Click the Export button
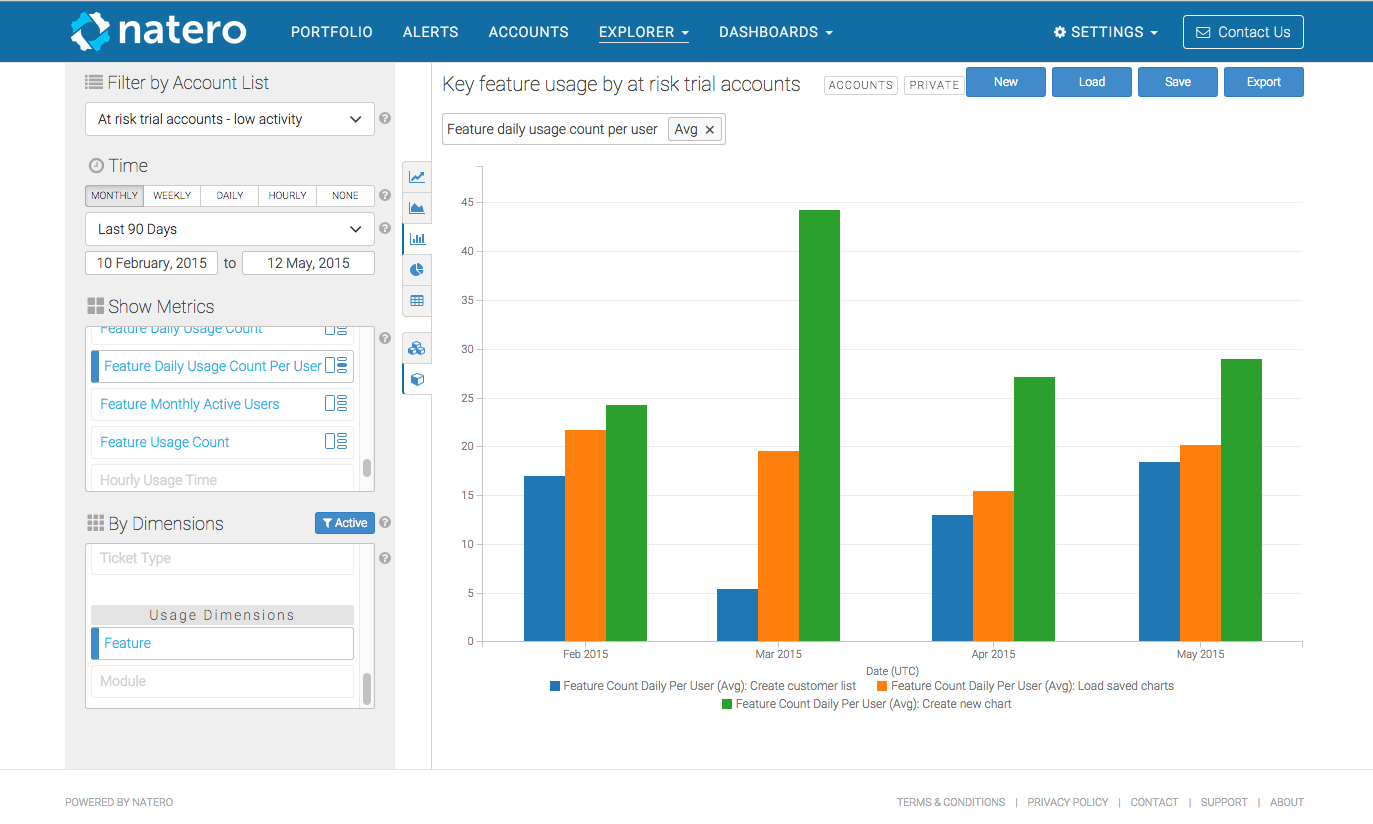 1263,82
